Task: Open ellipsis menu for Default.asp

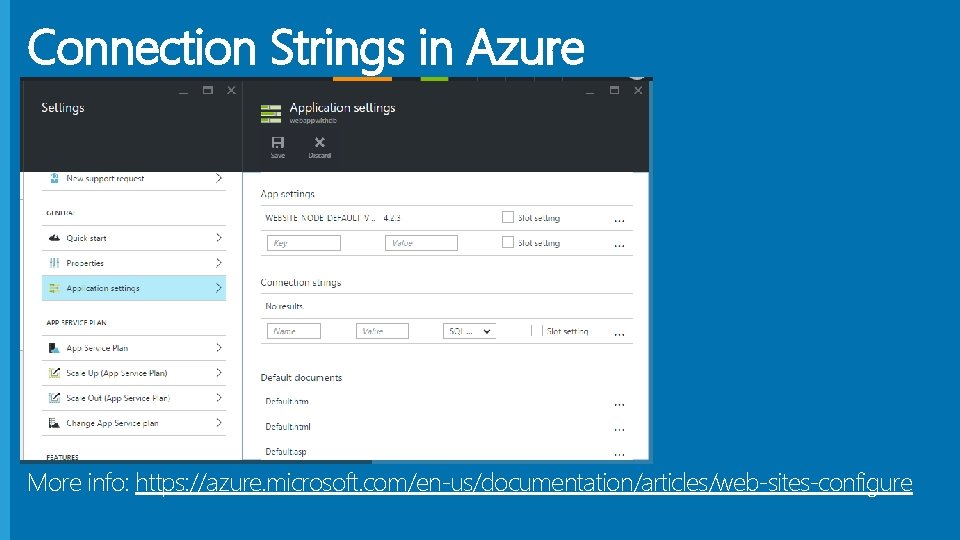Action: click(x=619, y=455)
